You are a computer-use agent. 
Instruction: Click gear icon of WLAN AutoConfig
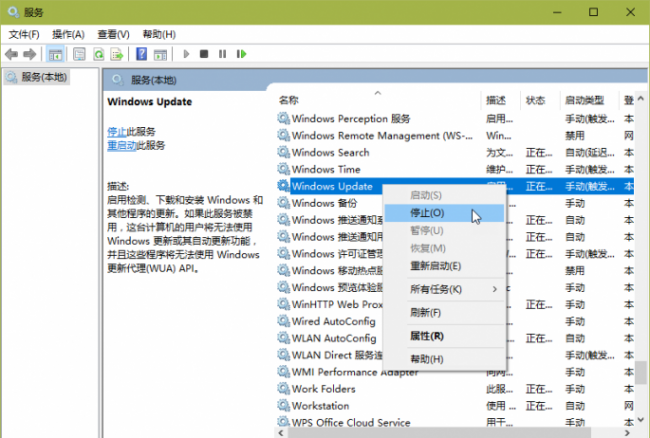[x=284, y=338]
